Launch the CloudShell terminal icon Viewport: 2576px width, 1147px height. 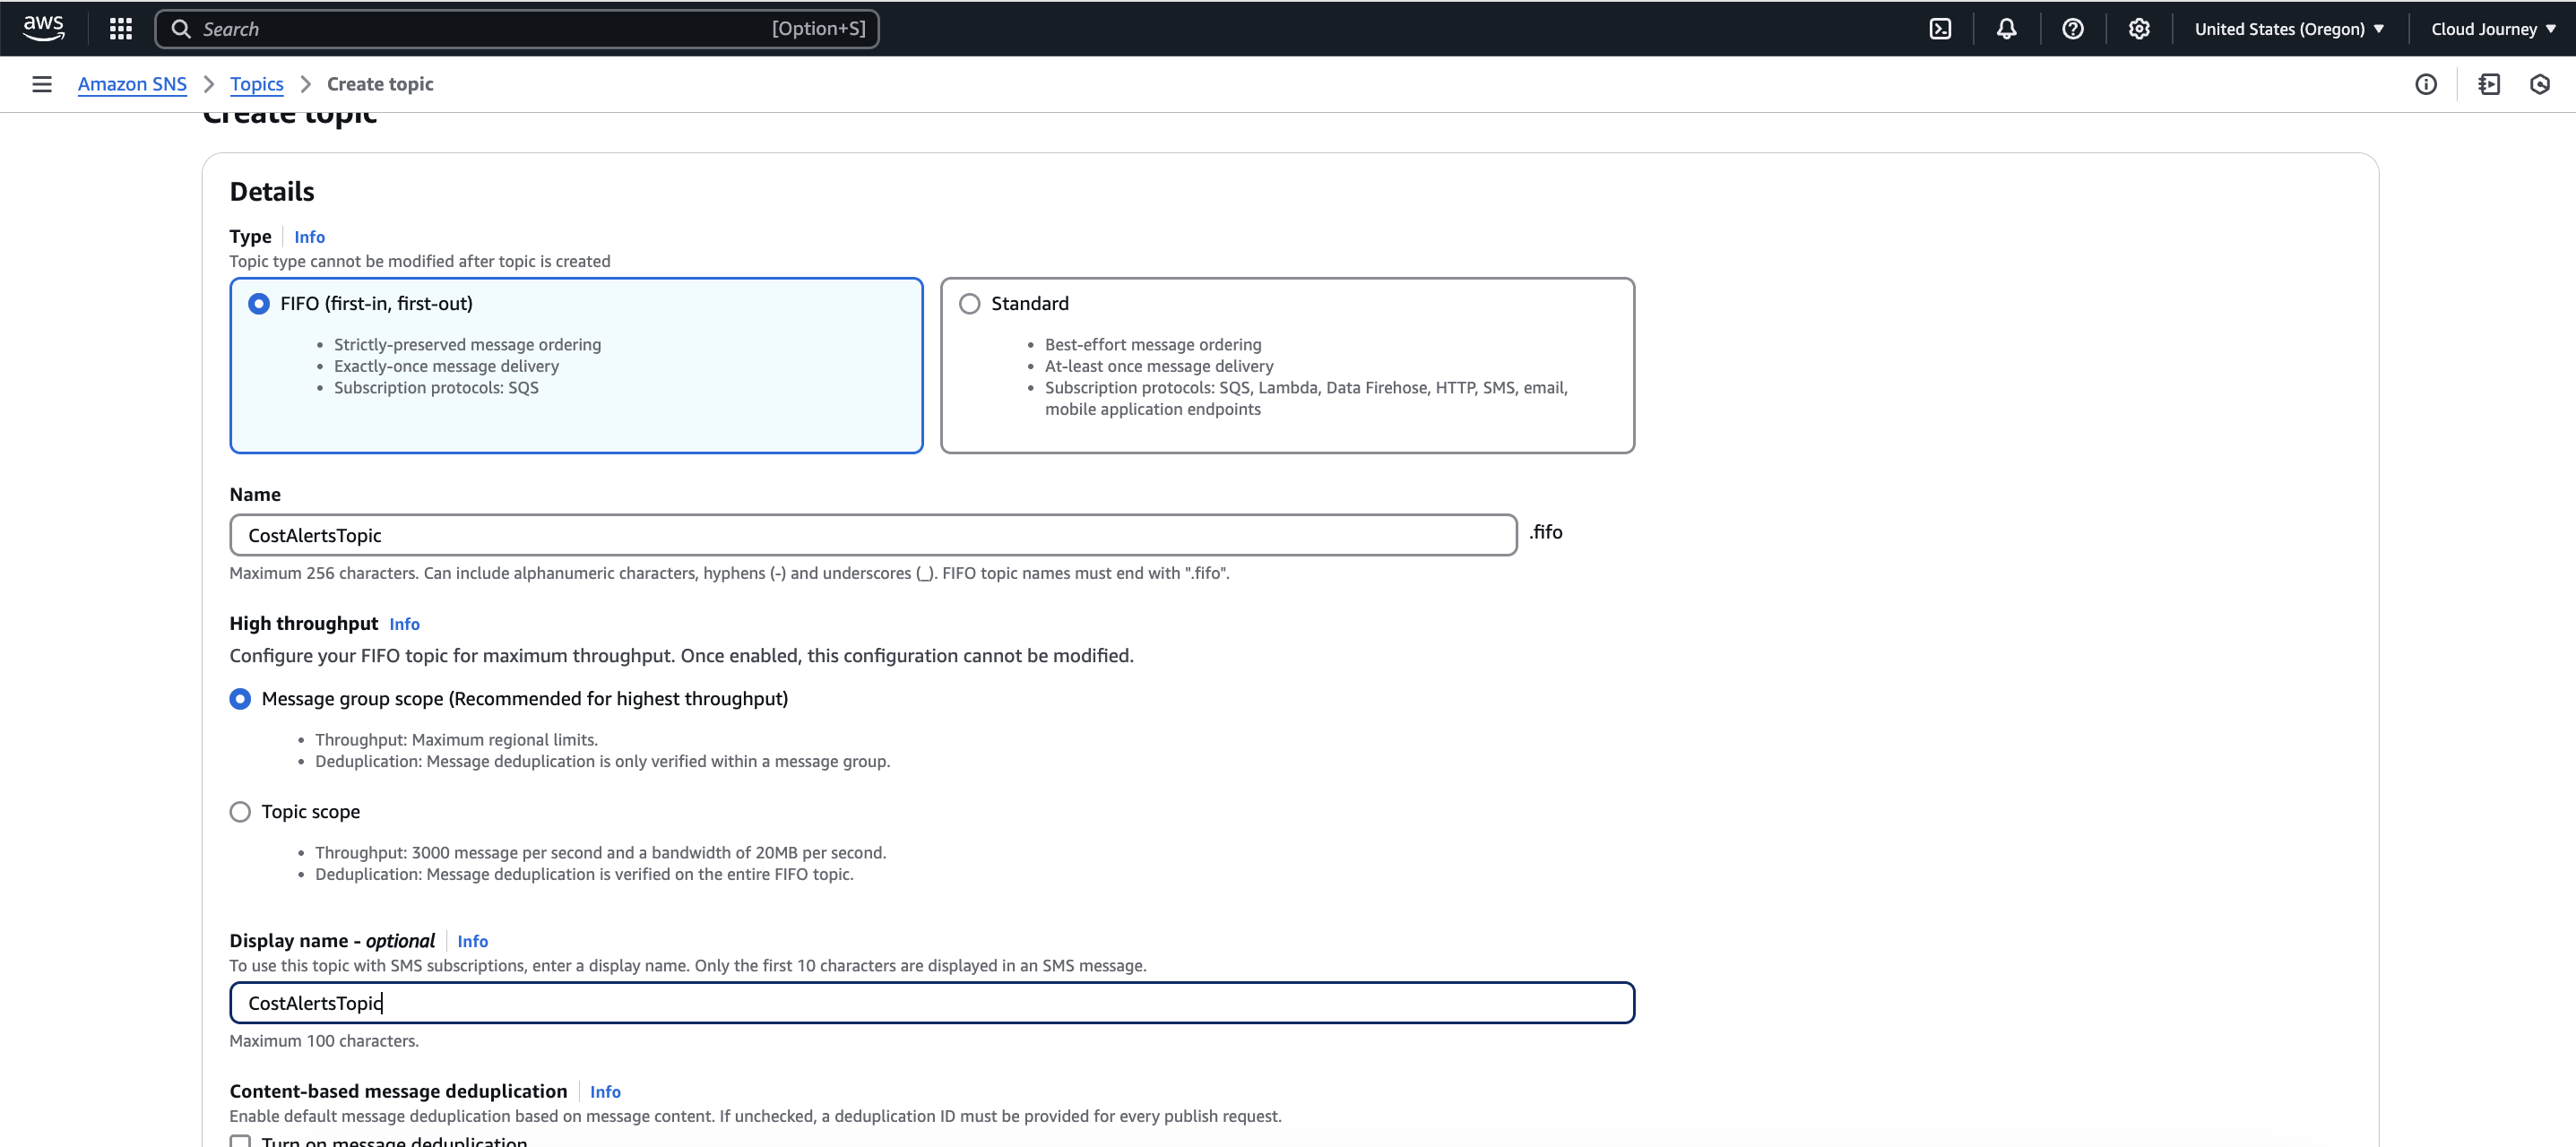click(1940, 29)
